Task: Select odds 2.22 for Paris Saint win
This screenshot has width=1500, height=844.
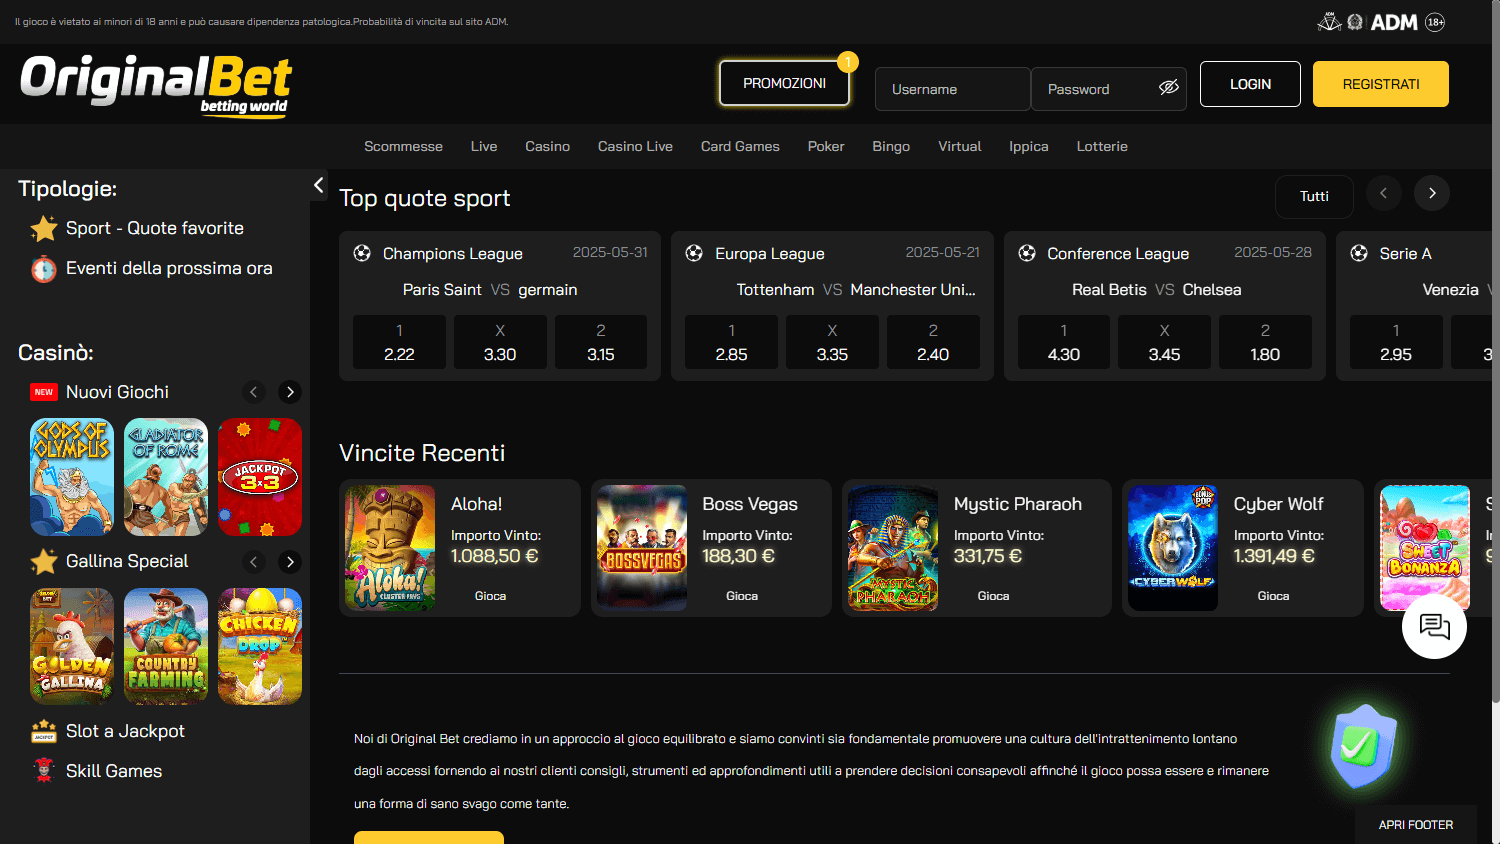Action: pyautogui.click(x=399, y=342)
